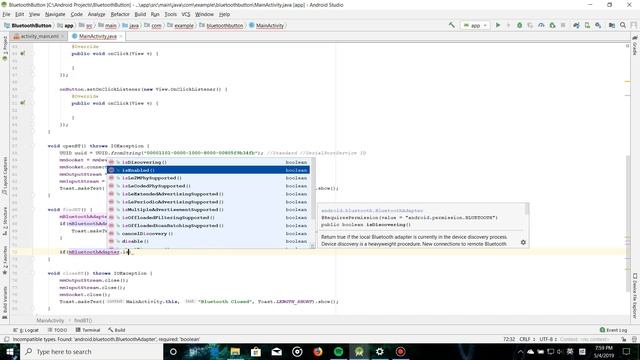The height and width of the screenshot is (360, 640).
Task: Choose isLeExtendedAdvertisingSupported() suggestion
Action: [208, 194]
